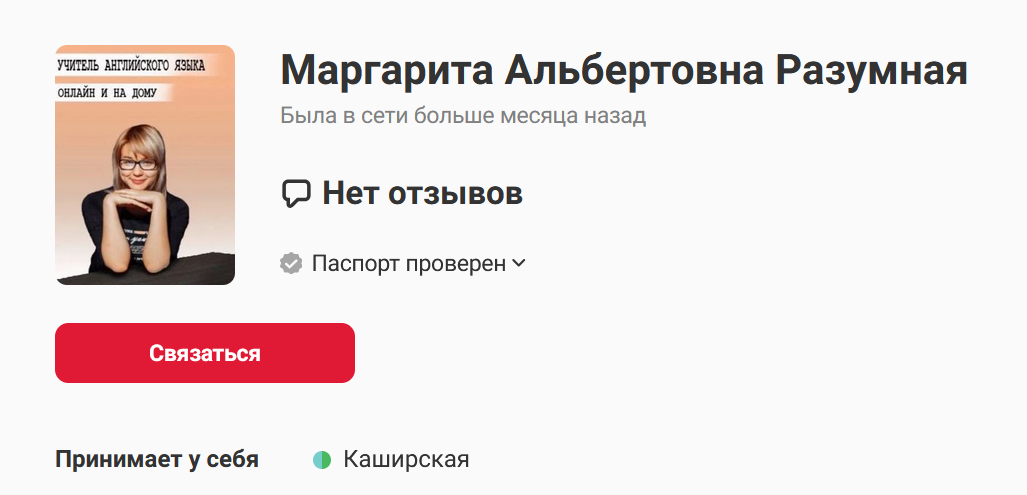Click the name Маргарита Альбертовна Разумная
Image resolution: width=1027 pixels, height=495 pixels.
624,69
